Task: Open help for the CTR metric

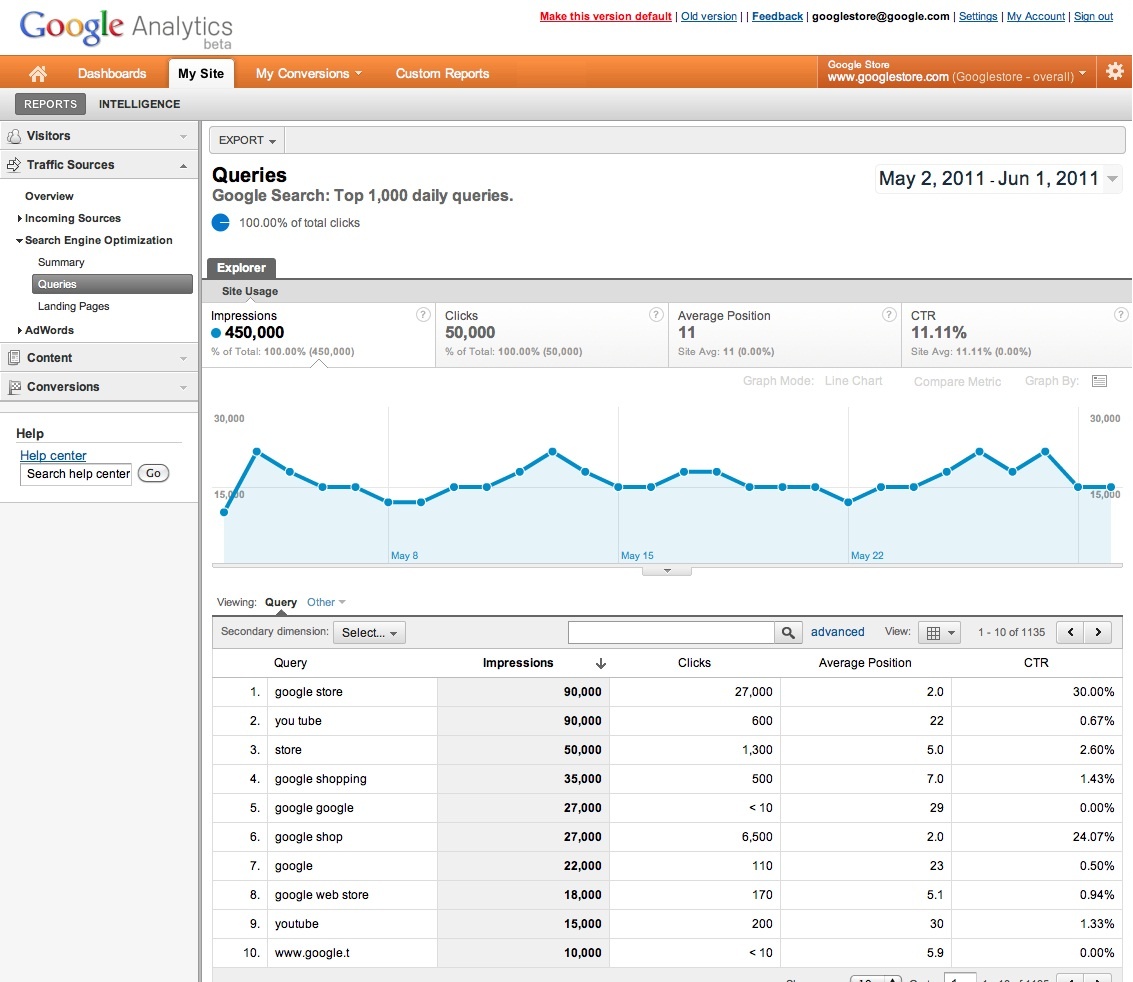Action: click(x=1121, y=314)
